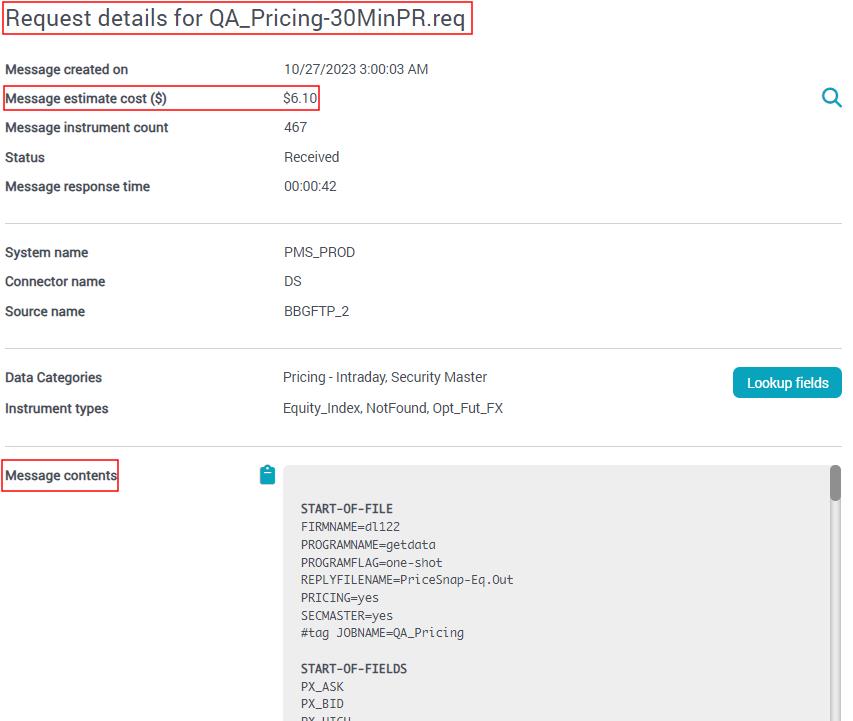Click the Message contents label
Screen dimensions: 853x721
coord(61,476)
